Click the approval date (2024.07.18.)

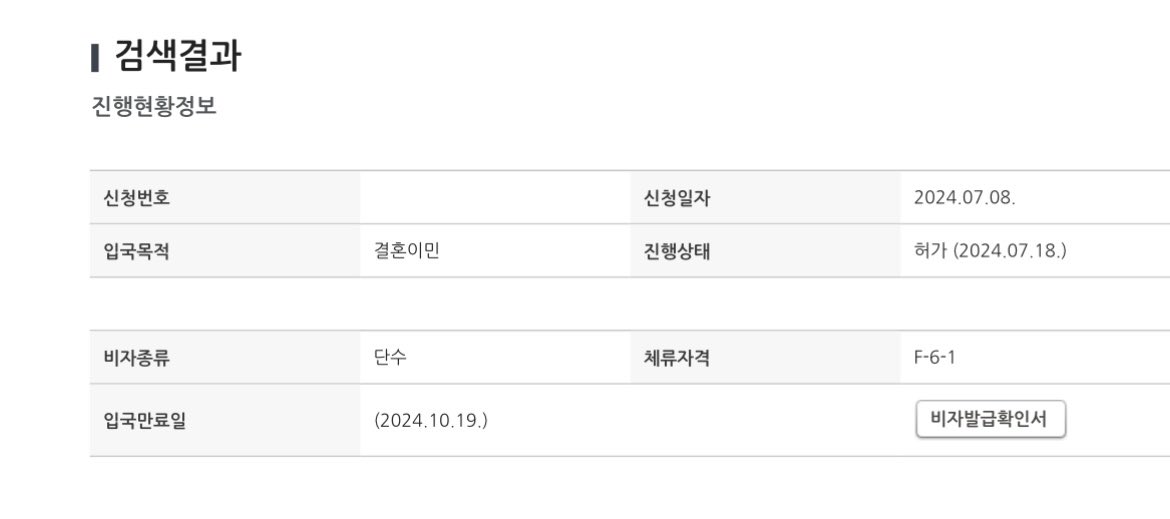pyautogui.click(x=1010, y=251)
